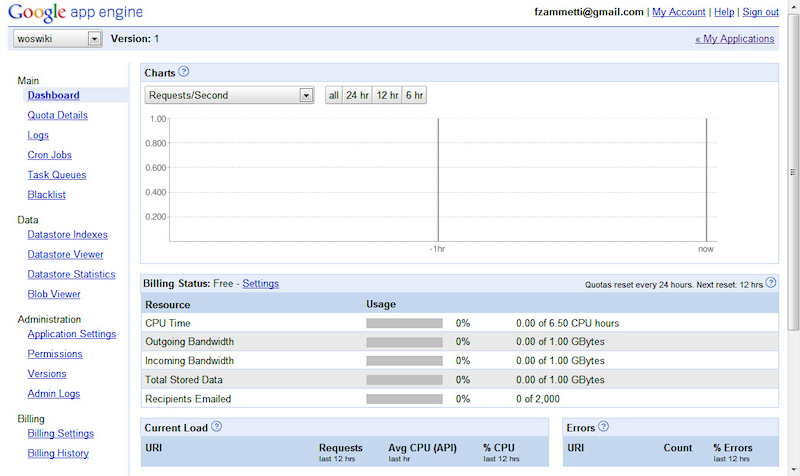Click the Recipients Emailed usage bar
Viewport: 800px width, 476px height.
[405, 399]
